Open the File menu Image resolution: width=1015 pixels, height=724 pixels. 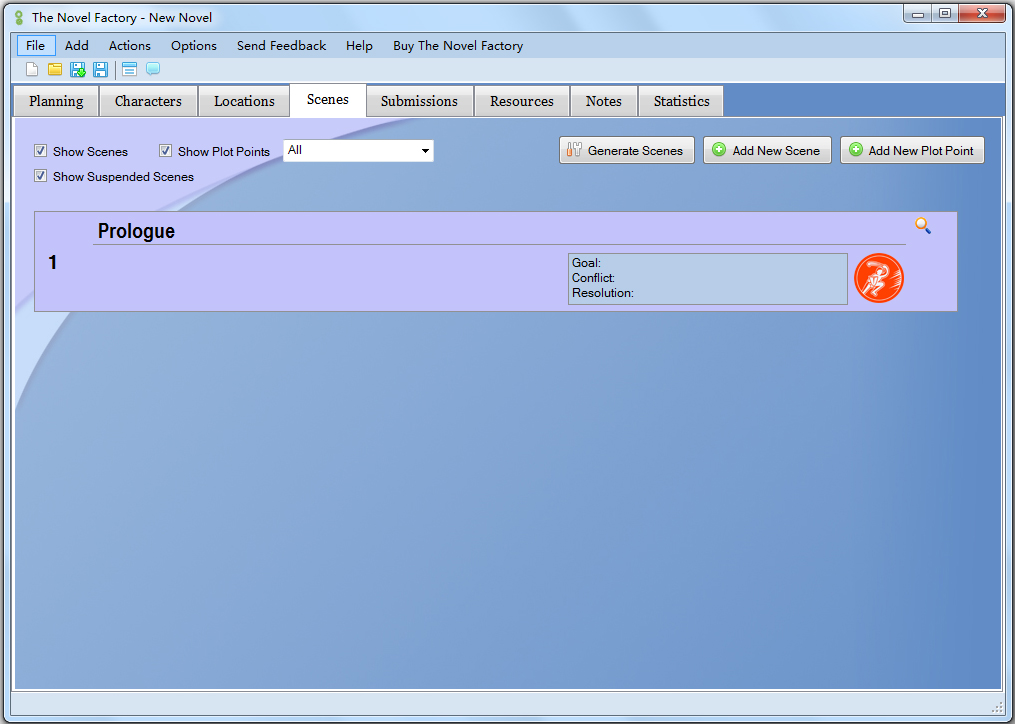tap(36, 45)
